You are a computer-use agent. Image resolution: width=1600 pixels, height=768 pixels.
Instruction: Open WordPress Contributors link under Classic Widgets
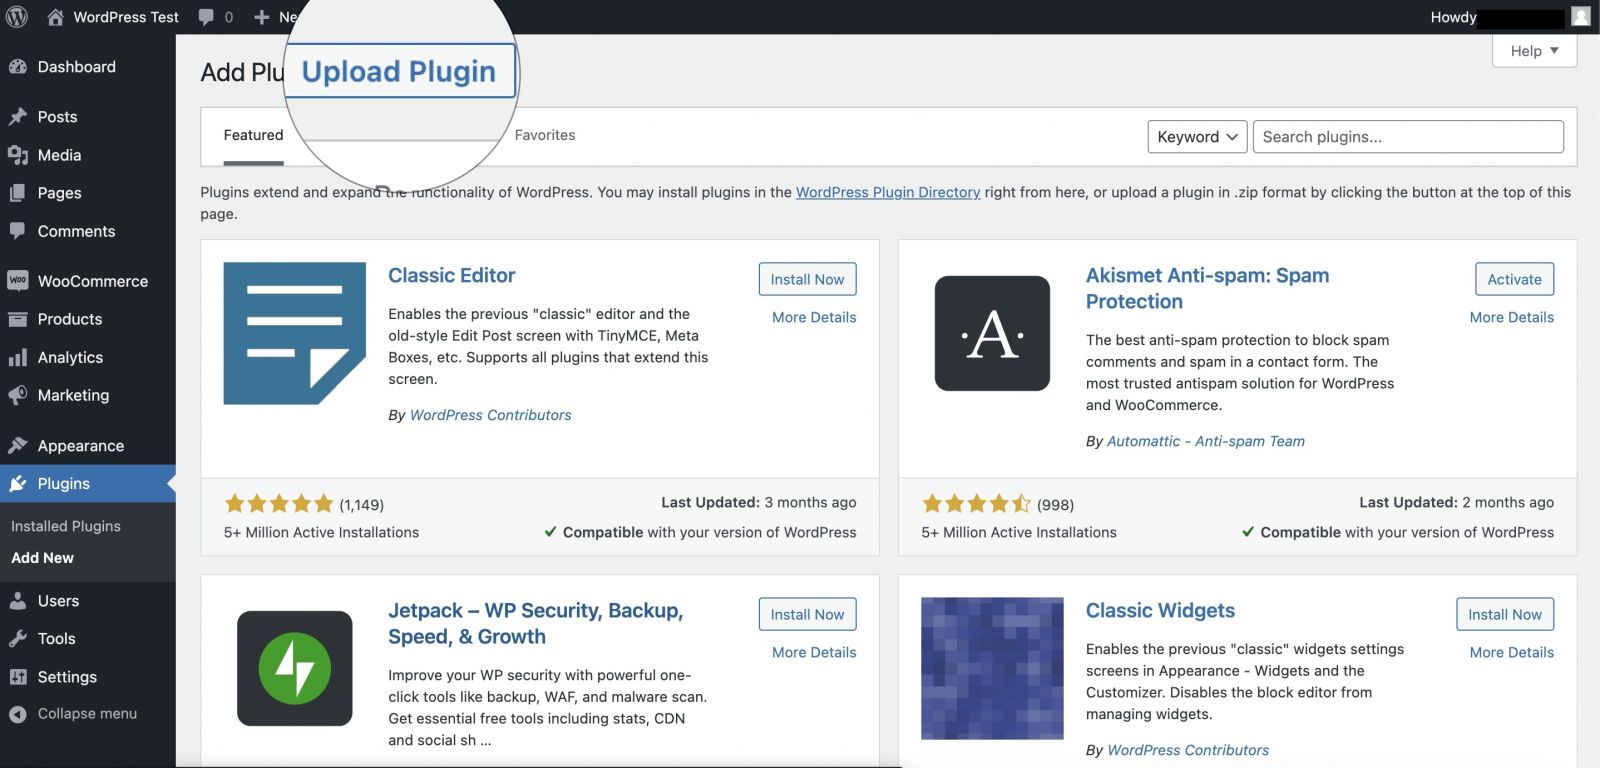(x=1188, y=750)
